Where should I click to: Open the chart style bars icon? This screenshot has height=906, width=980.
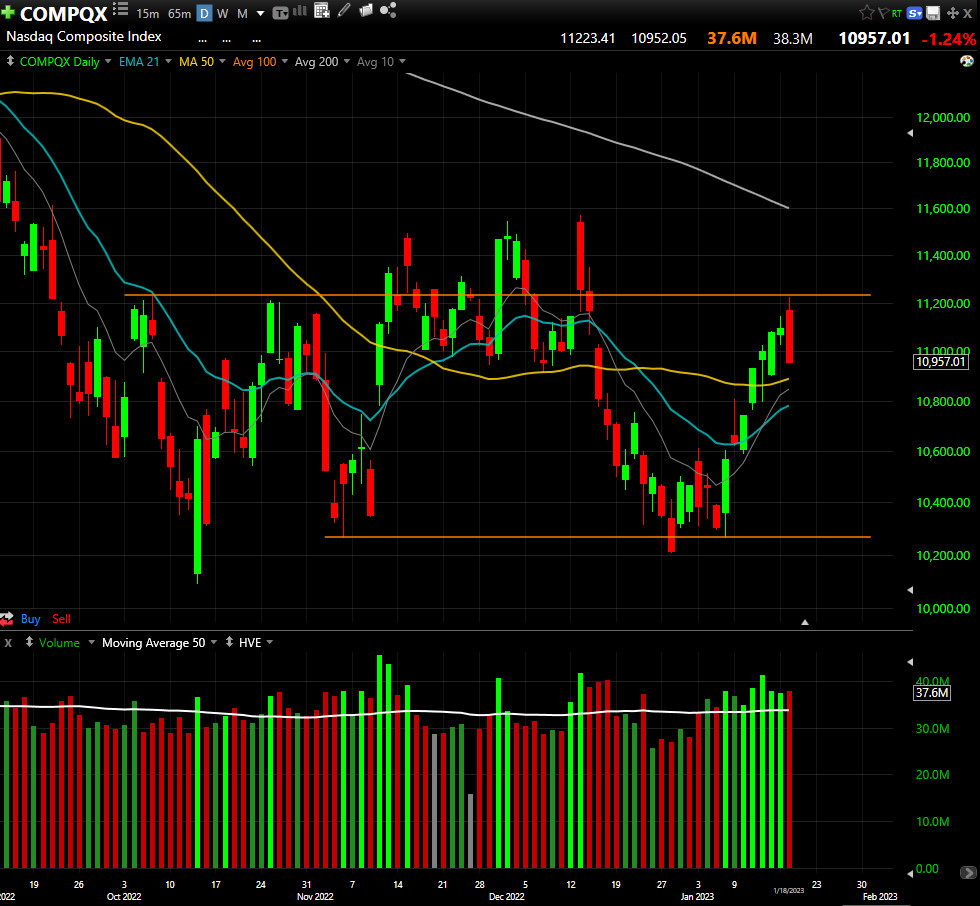click(300, 11)
